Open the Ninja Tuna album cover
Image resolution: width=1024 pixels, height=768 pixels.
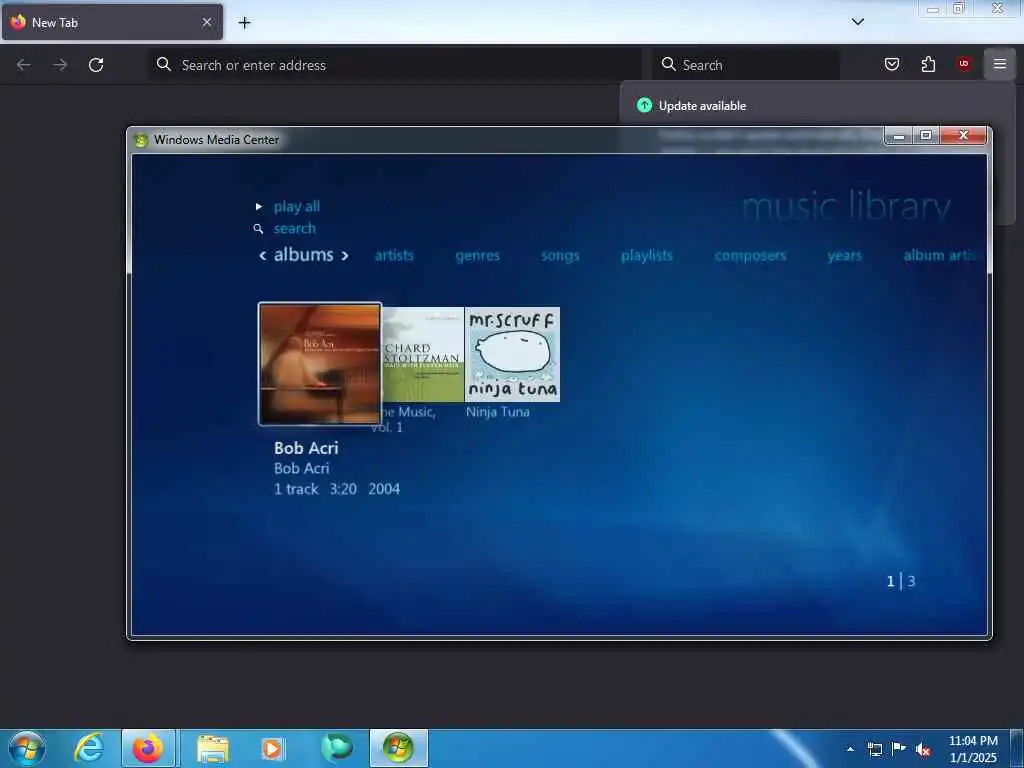[x=512, y=355]
